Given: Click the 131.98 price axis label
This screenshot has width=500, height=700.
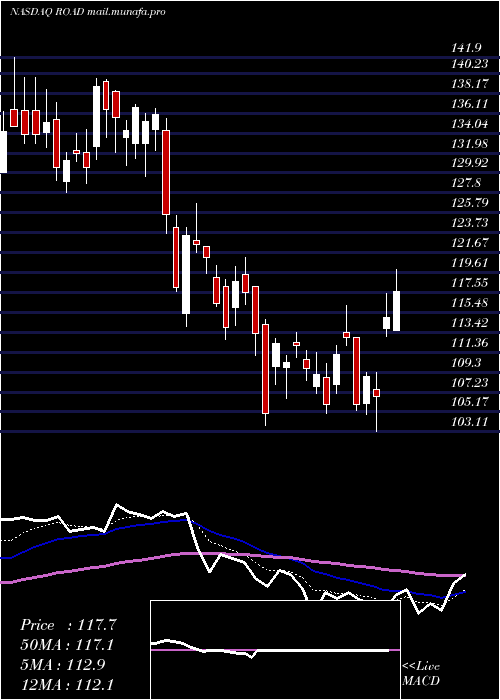Looking at the screenshot, I should (470, 143).
